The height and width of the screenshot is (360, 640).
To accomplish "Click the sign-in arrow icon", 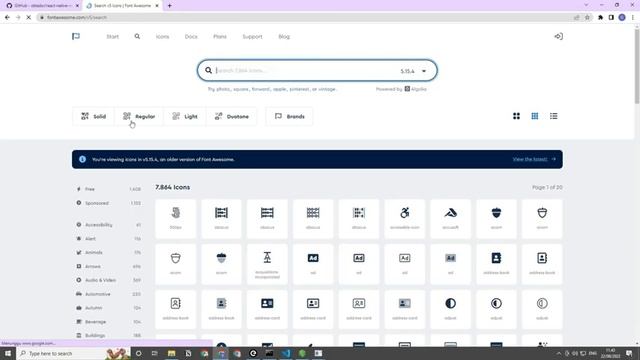I will click(x=558, y=36).
